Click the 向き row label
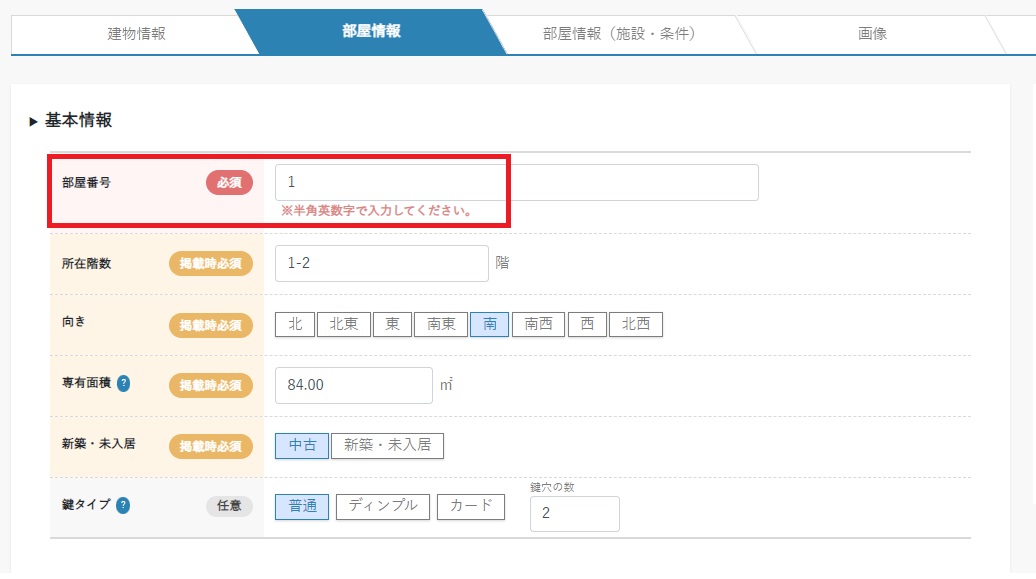1036x579 pixels. pyautogui.click(x=74, y=322)
